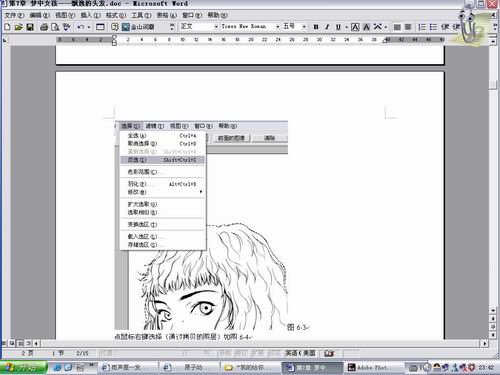This screenshot has width=500, height=375.
Task: Click the Windows Start button
Action: (23, 368)
